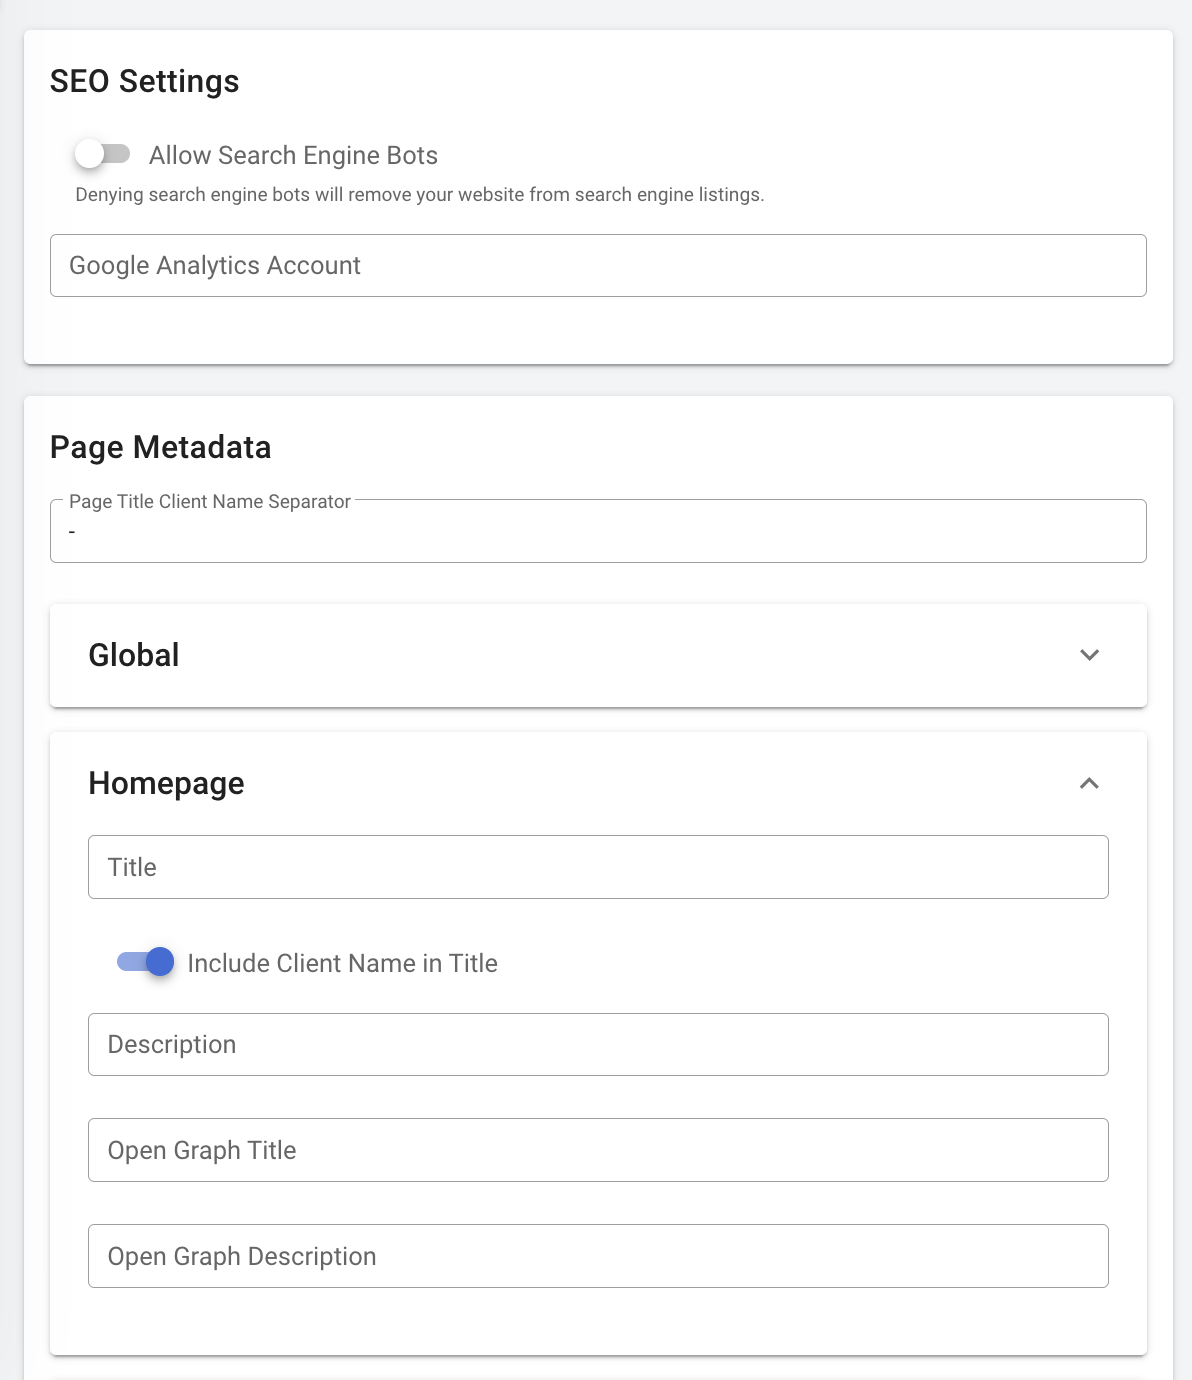The width and height of the screenshot is (1192, 1380).
Task: Disable the Include Client Name in Title switch
Action: coord(146,962)
